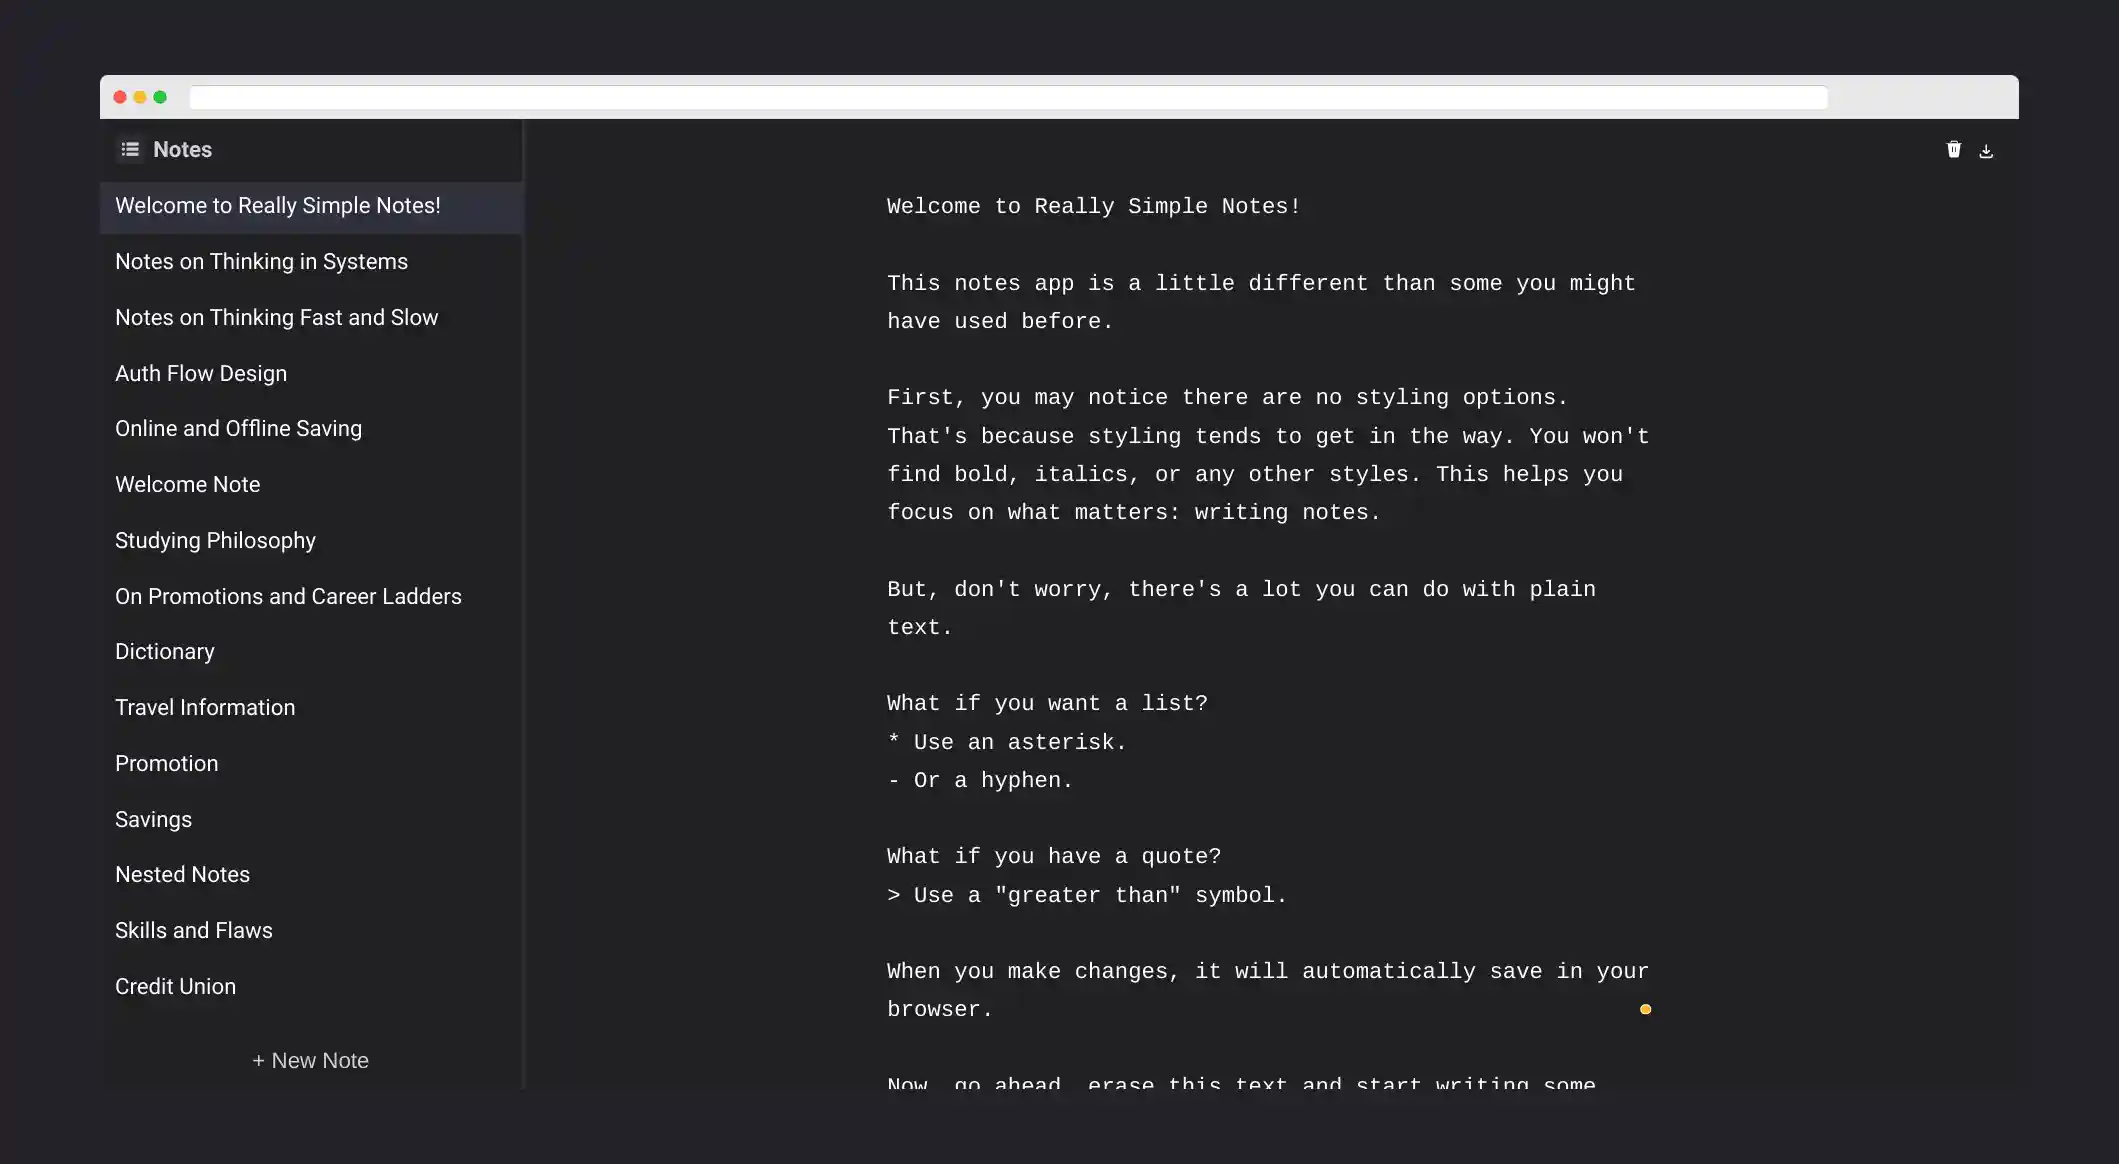Select 'Studying Philosophy' from the note list
The image size is (2119, 1164).
216,540
